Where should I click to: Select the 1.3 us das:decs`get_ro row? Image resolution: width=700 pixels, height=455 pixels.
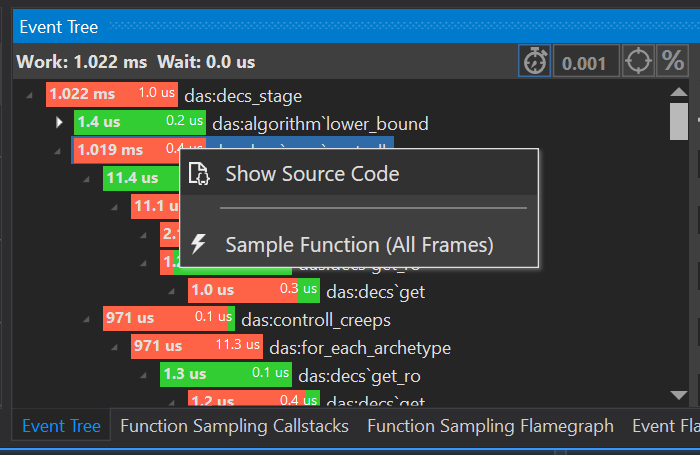tap(290, 375)
